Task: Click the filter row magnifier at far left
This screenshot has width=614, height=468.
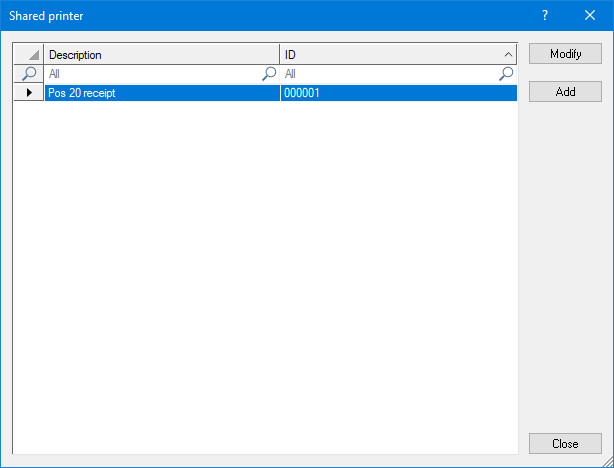Action: (29, 74)
